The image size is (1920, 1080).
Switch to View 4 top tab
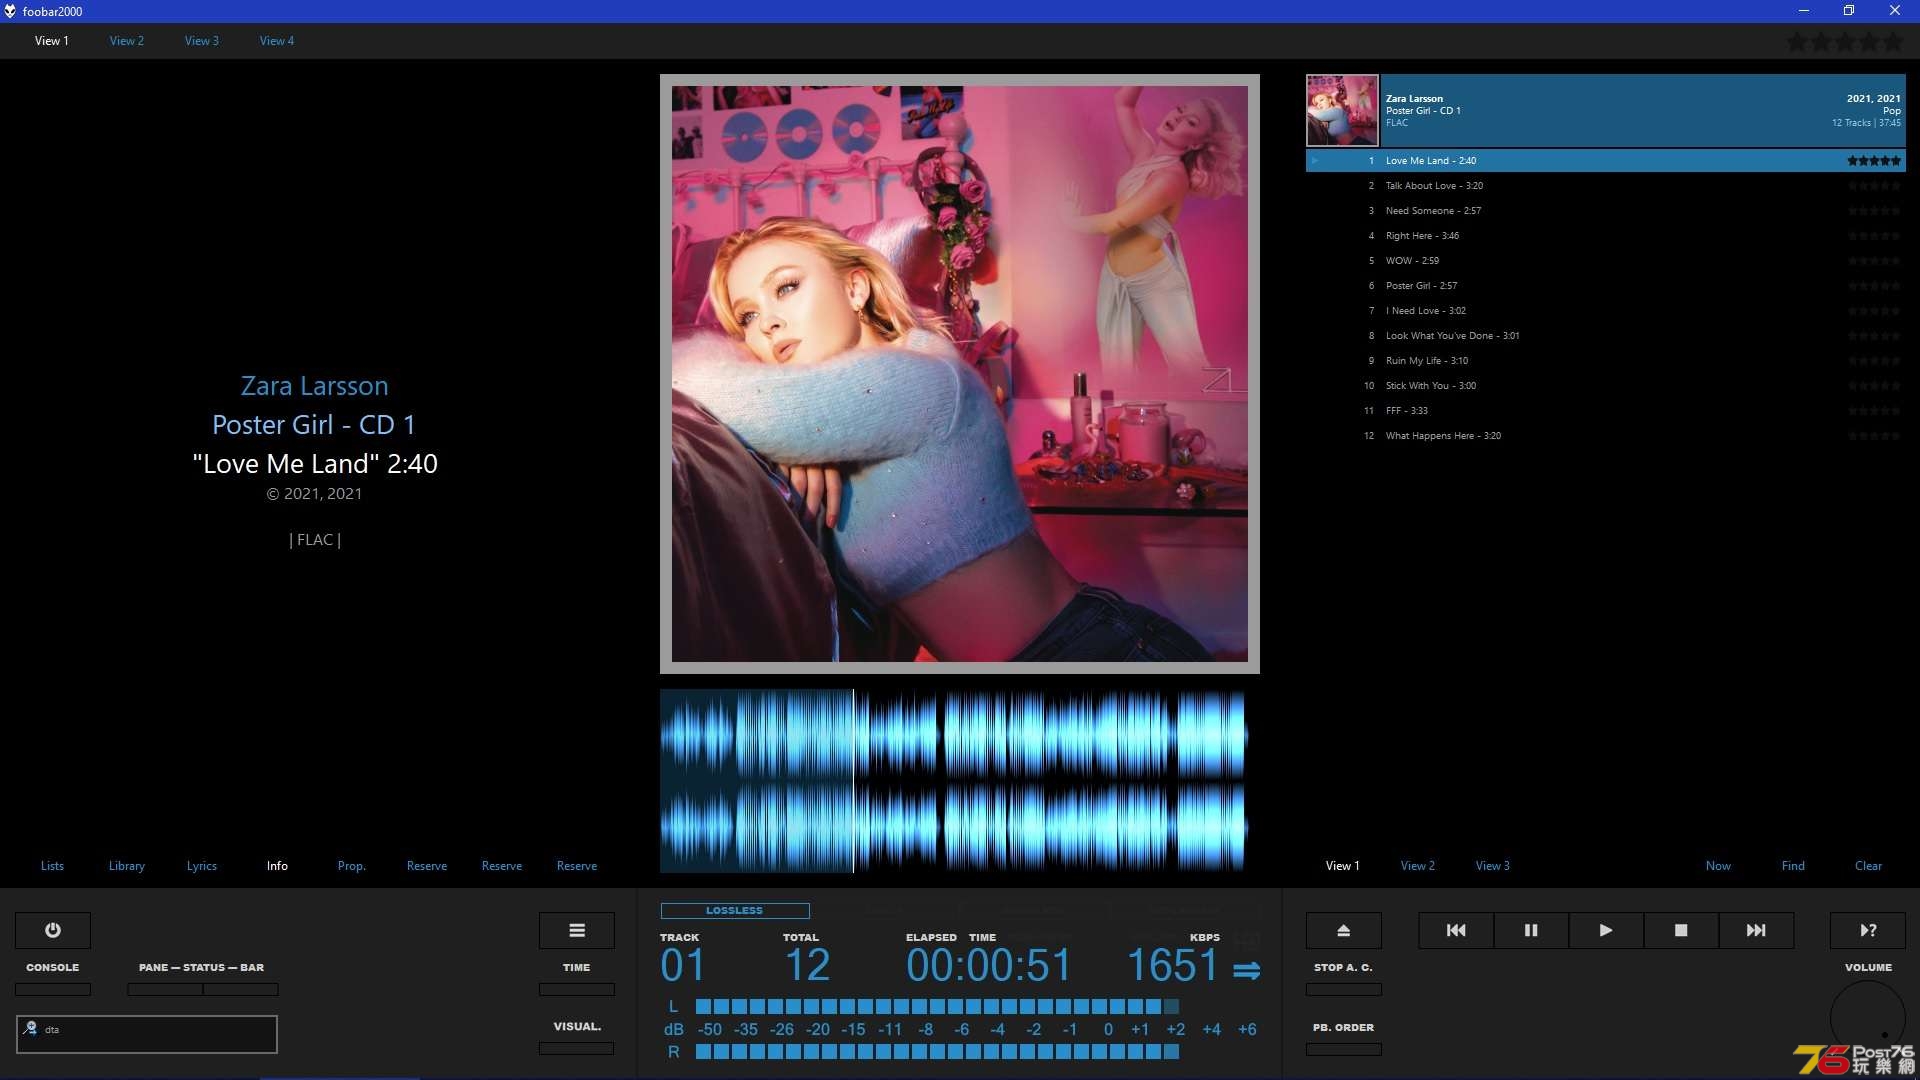277,41
